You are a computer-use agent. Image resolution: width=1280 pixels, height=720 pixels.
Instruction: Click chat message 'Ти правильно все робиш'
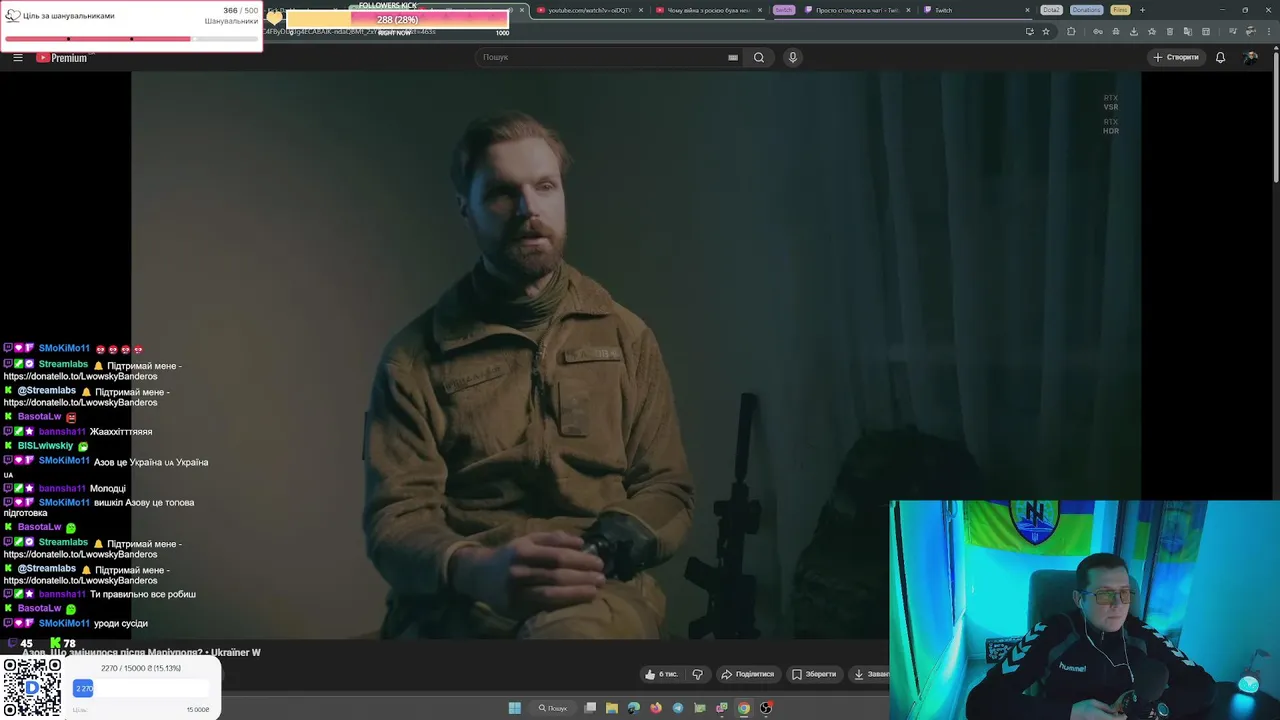click(x=143, y=594)
